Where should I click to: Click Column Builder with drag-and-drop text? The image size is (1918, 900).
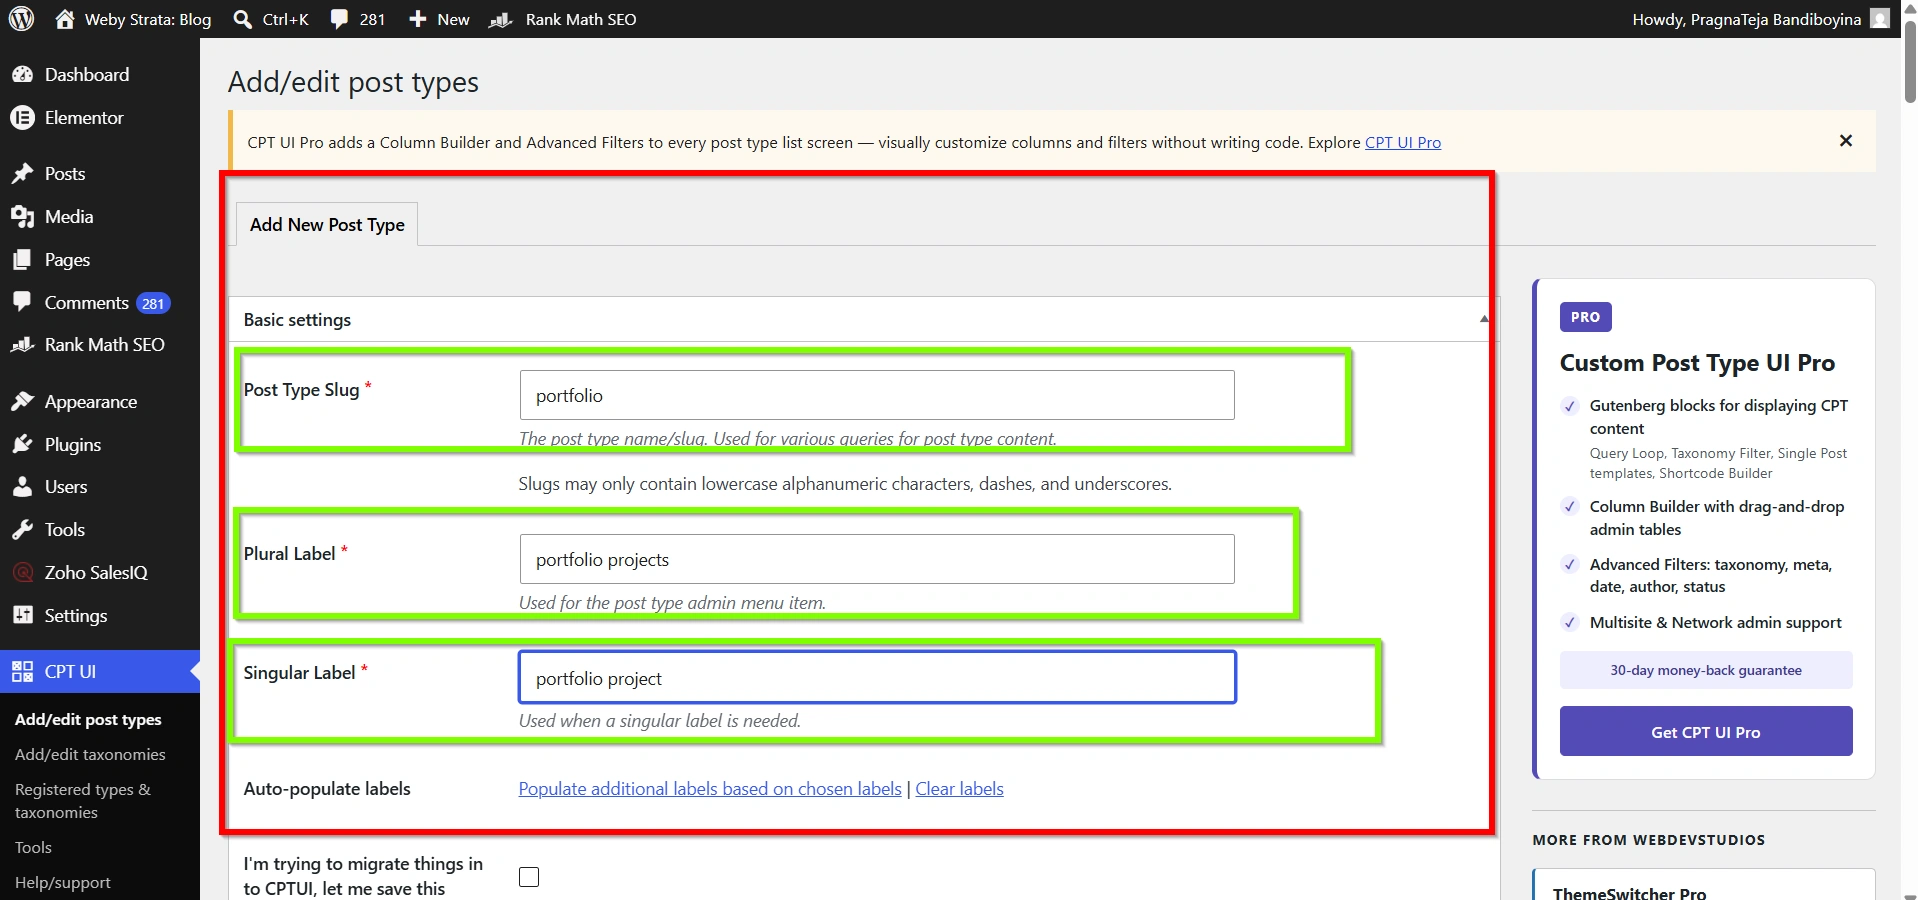pos(1717,518)
